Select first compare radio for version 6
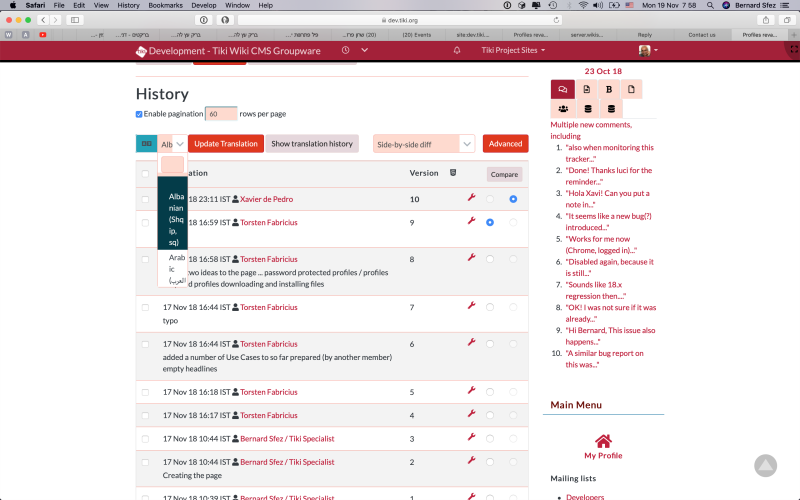This screenshot has width=800, height=500. point(490,344)
